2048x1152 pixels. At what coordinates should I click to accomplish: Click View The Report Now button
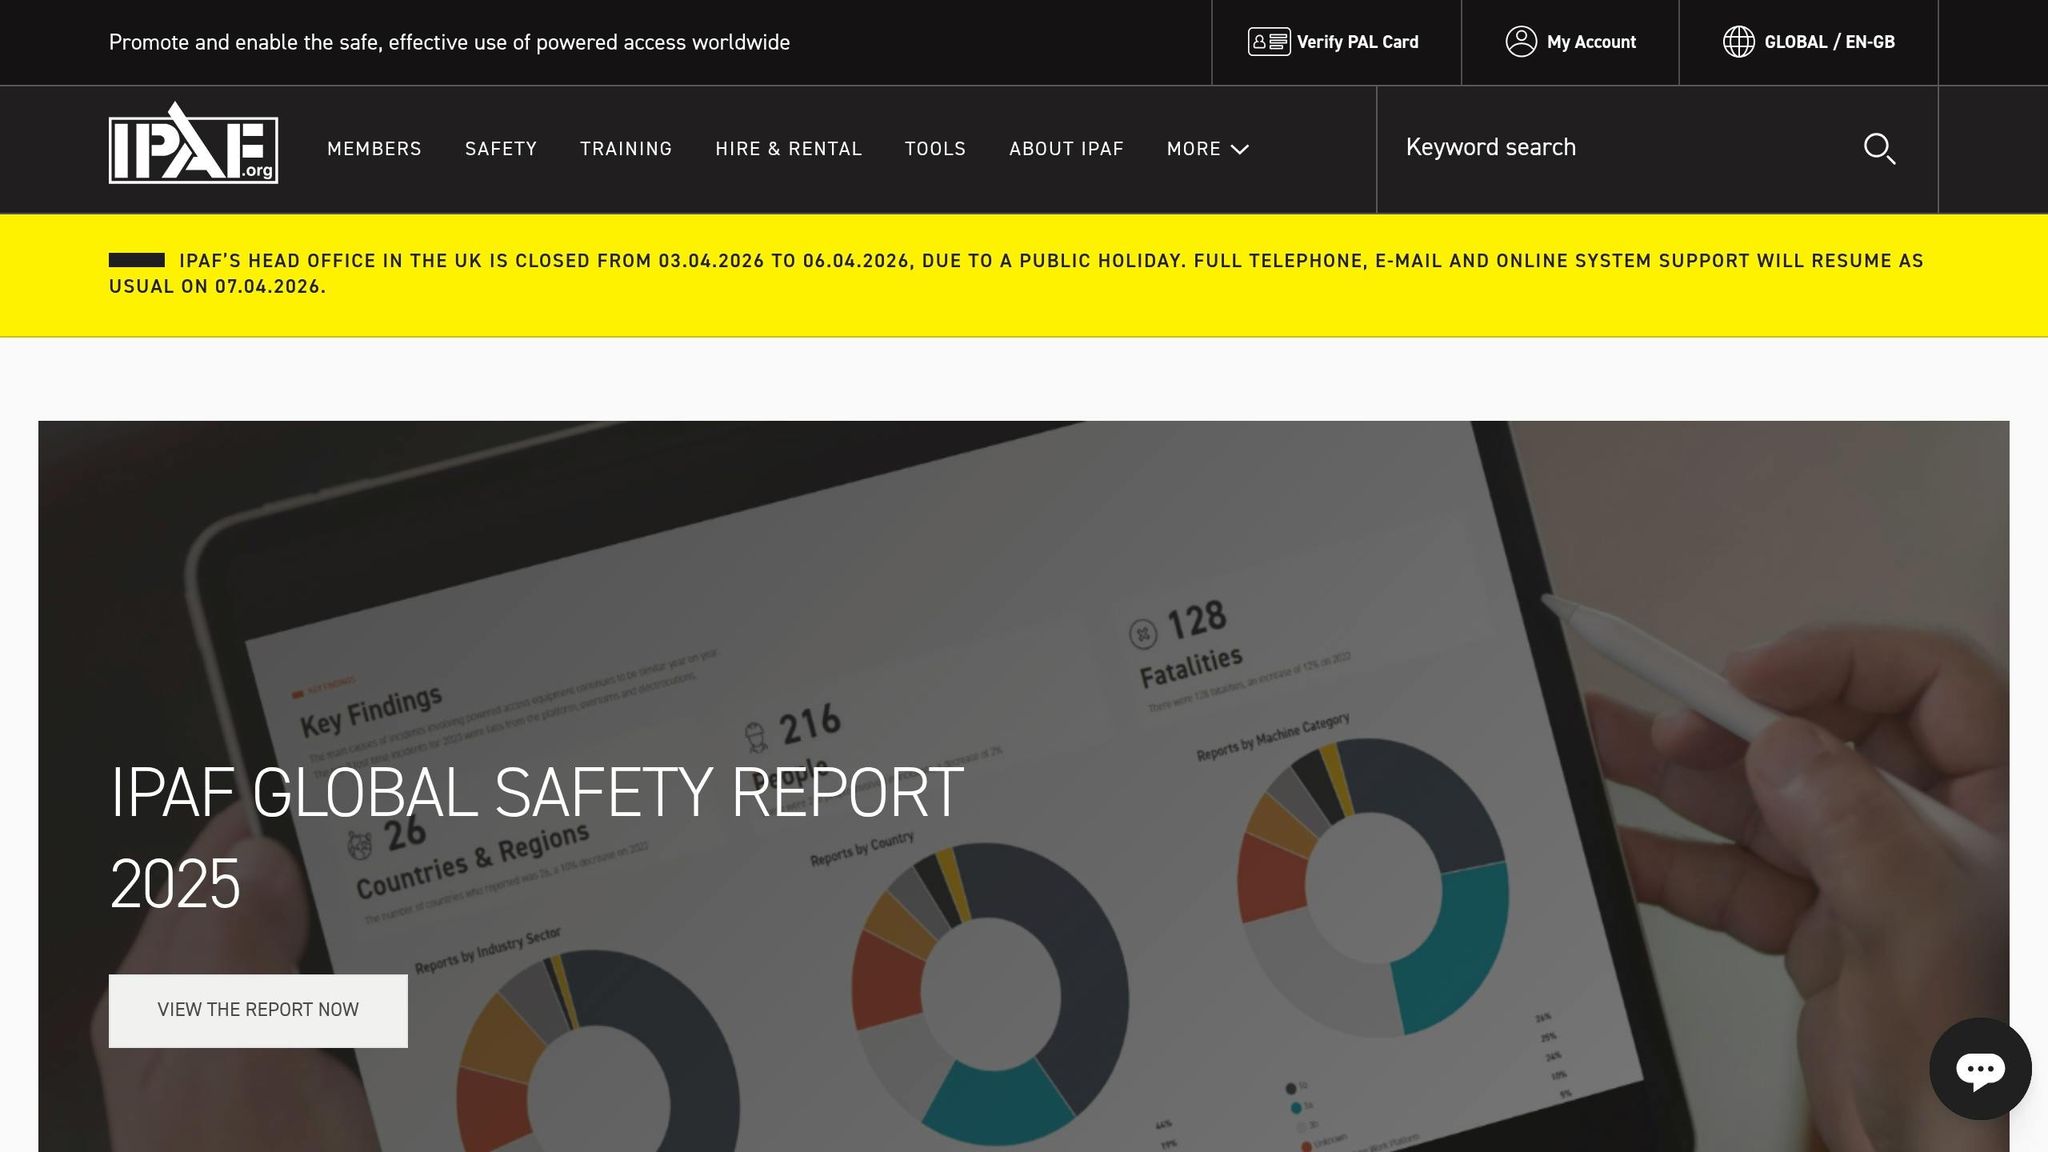[x=258, y=1010]
